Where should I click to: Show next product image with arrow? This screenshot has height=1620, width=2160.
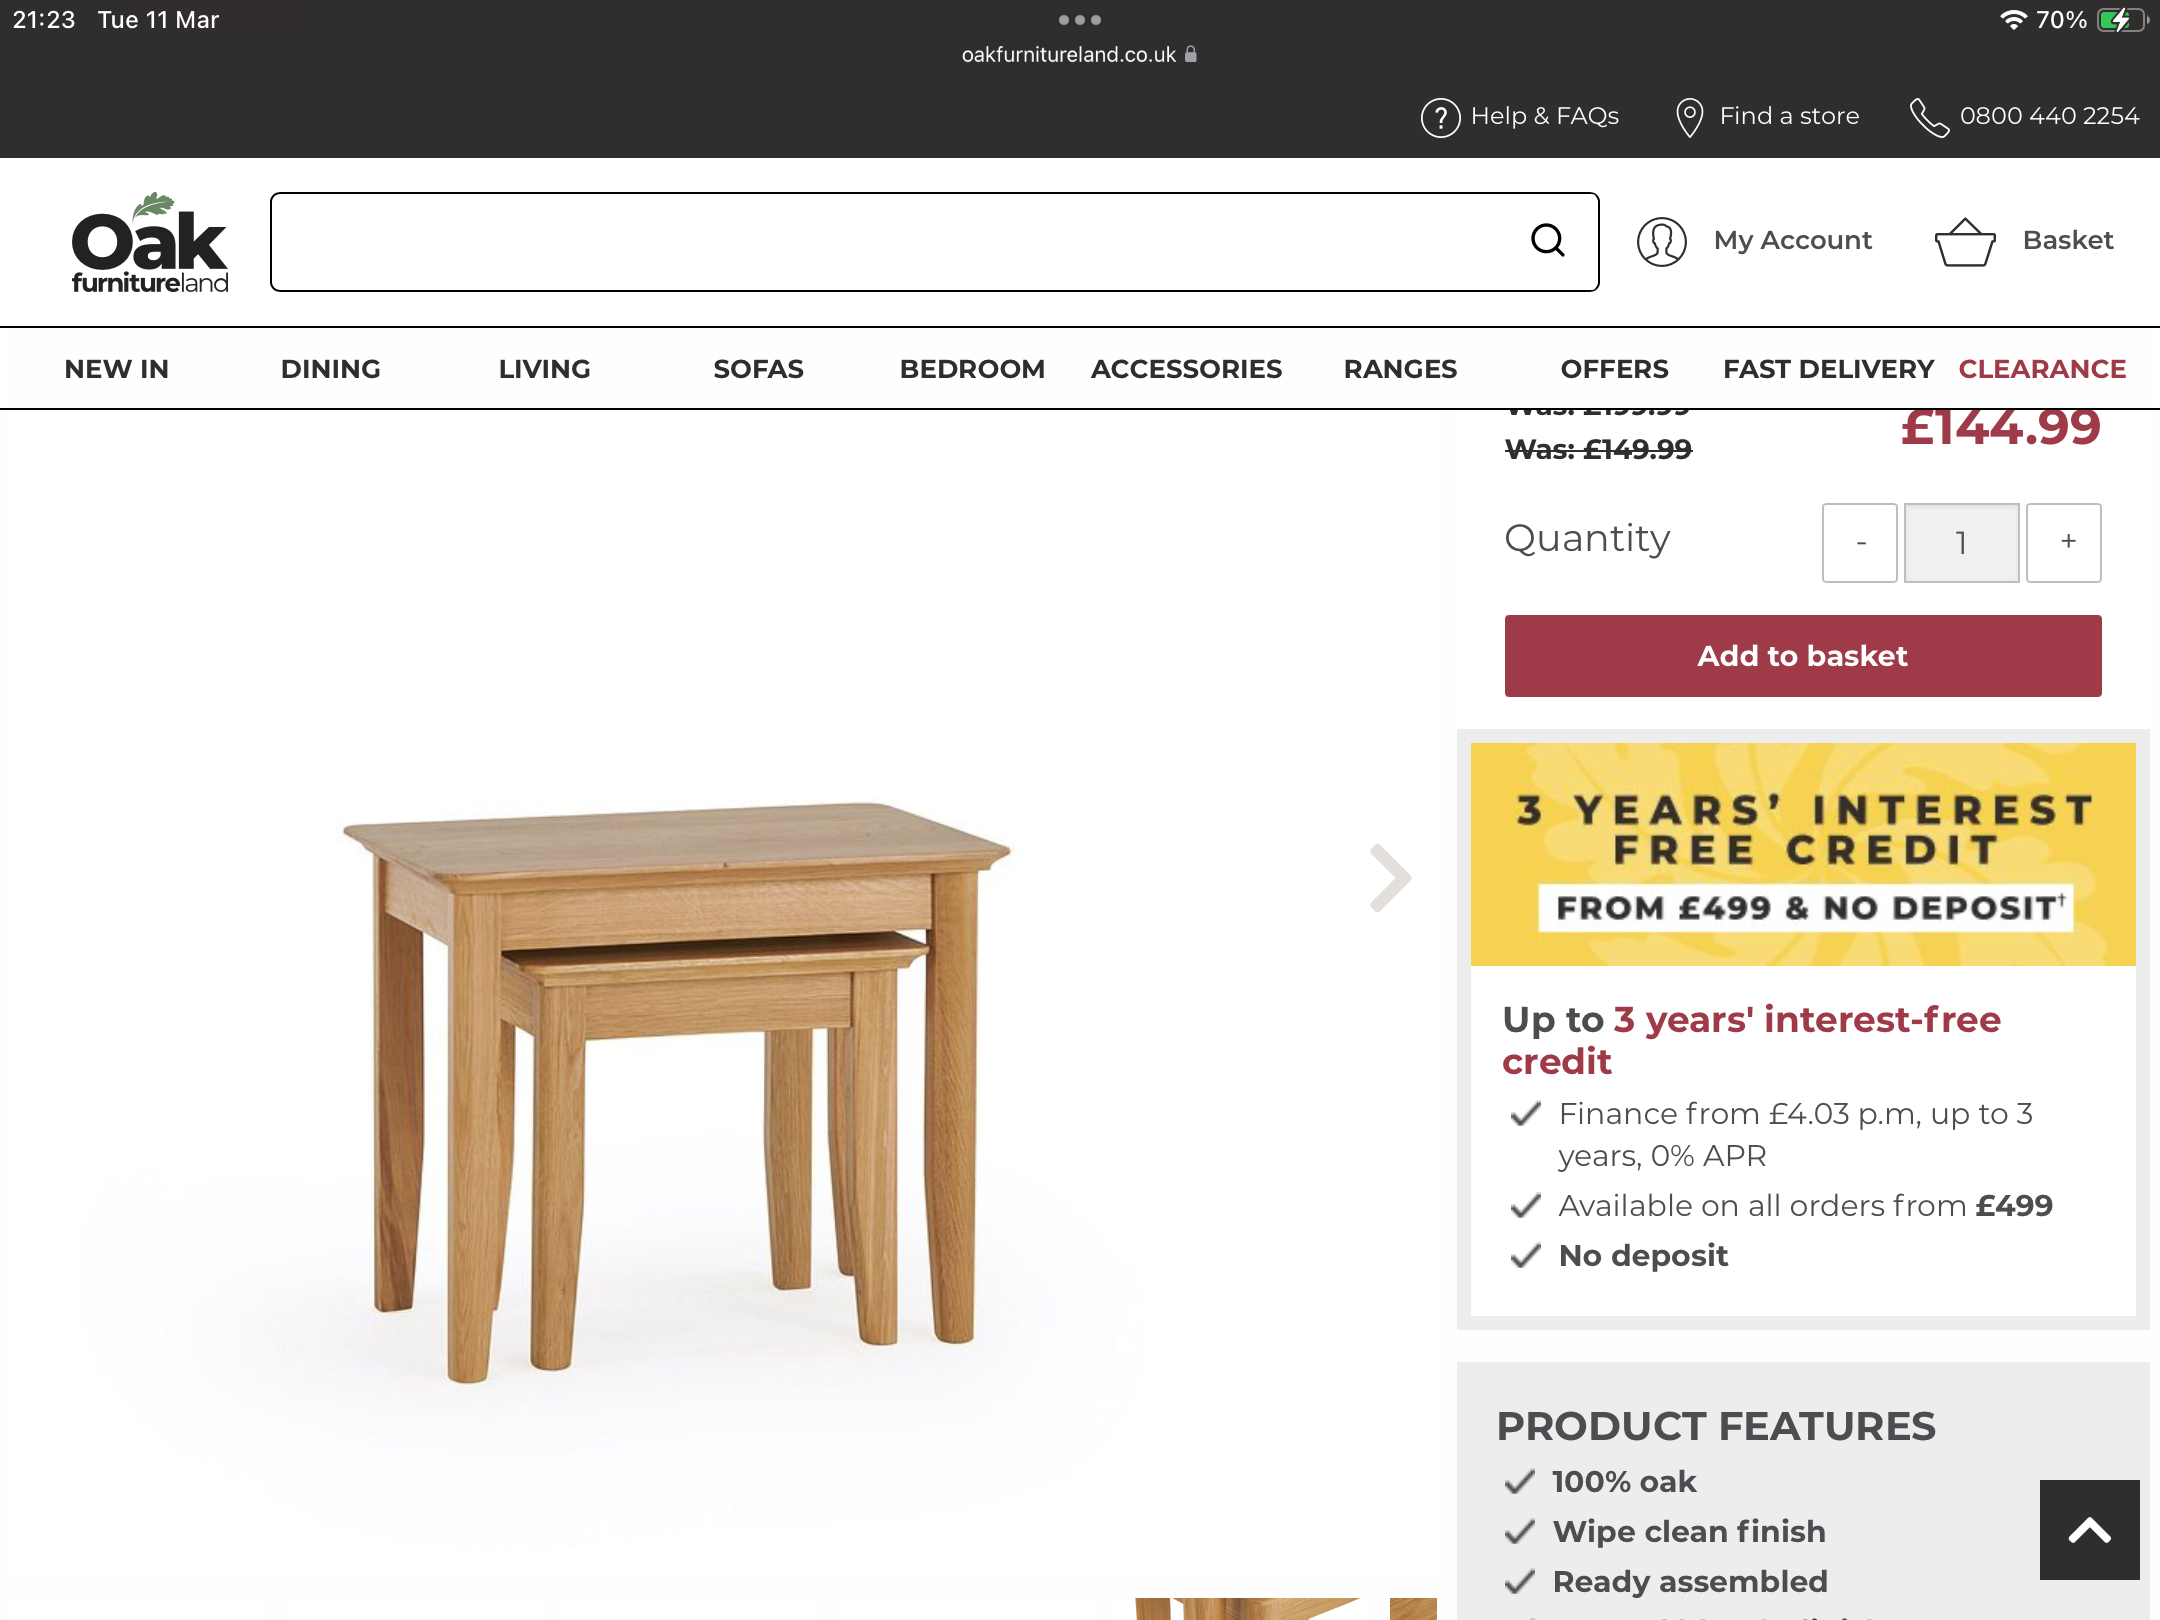pyautogui.click(x=1390, y=878)
